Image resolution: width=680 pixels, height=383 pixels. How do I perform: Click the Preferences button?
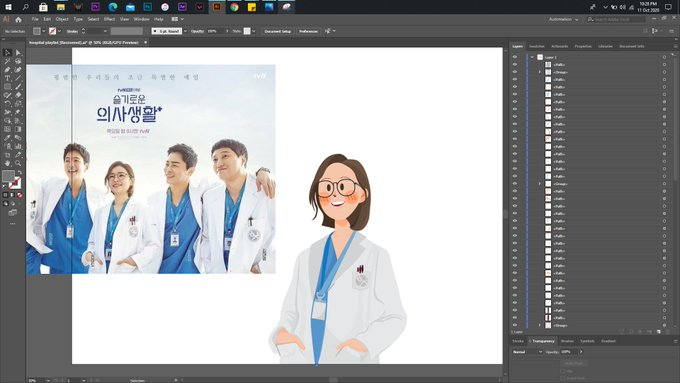click(308, 31)
